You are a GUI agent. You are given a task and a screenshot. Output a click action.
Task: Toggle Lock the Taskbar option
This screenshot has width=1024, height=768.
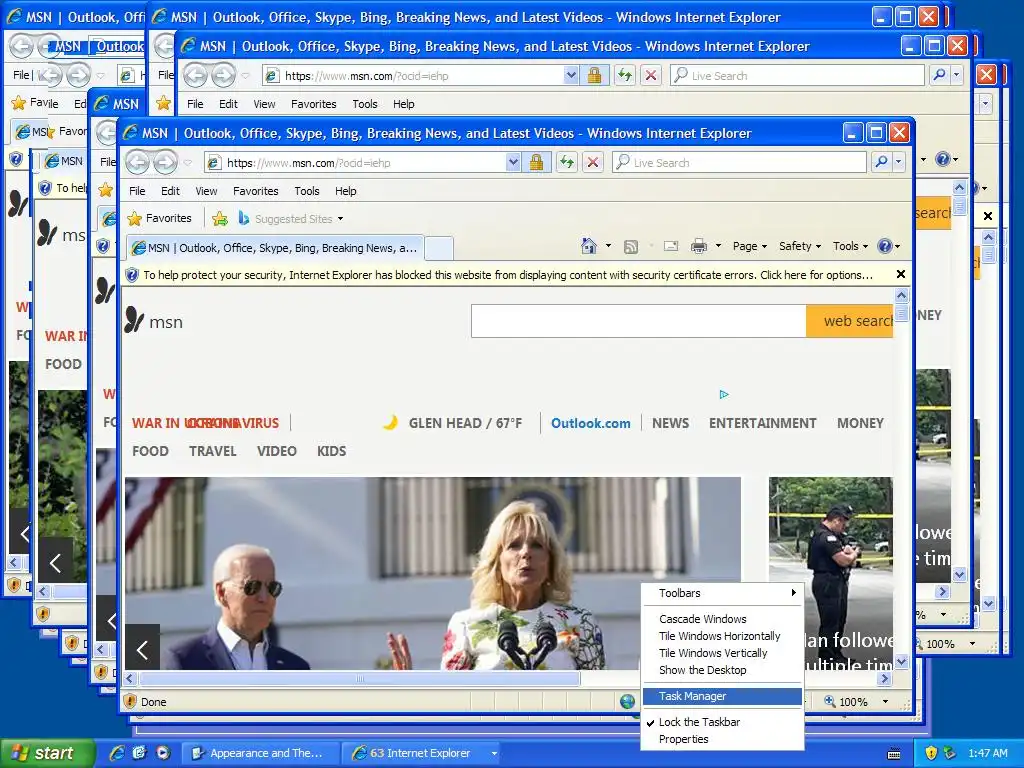point(699,722)
